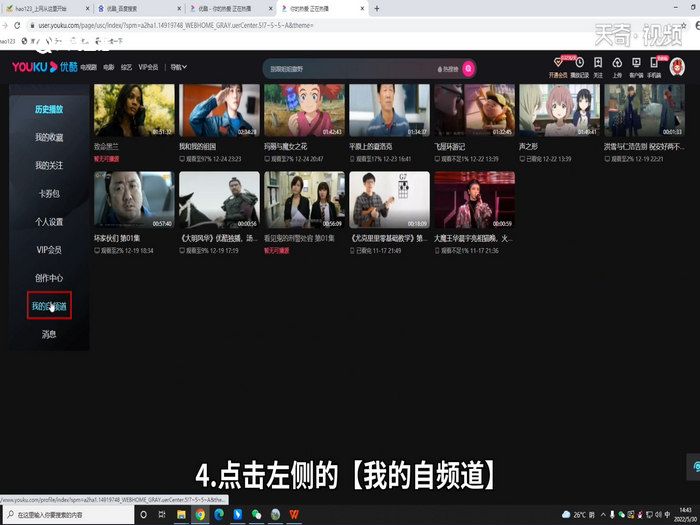Open the 平原上的夏洛克 video thumbnail
Screen dimensions: 700x525
[x=389, y=110]
